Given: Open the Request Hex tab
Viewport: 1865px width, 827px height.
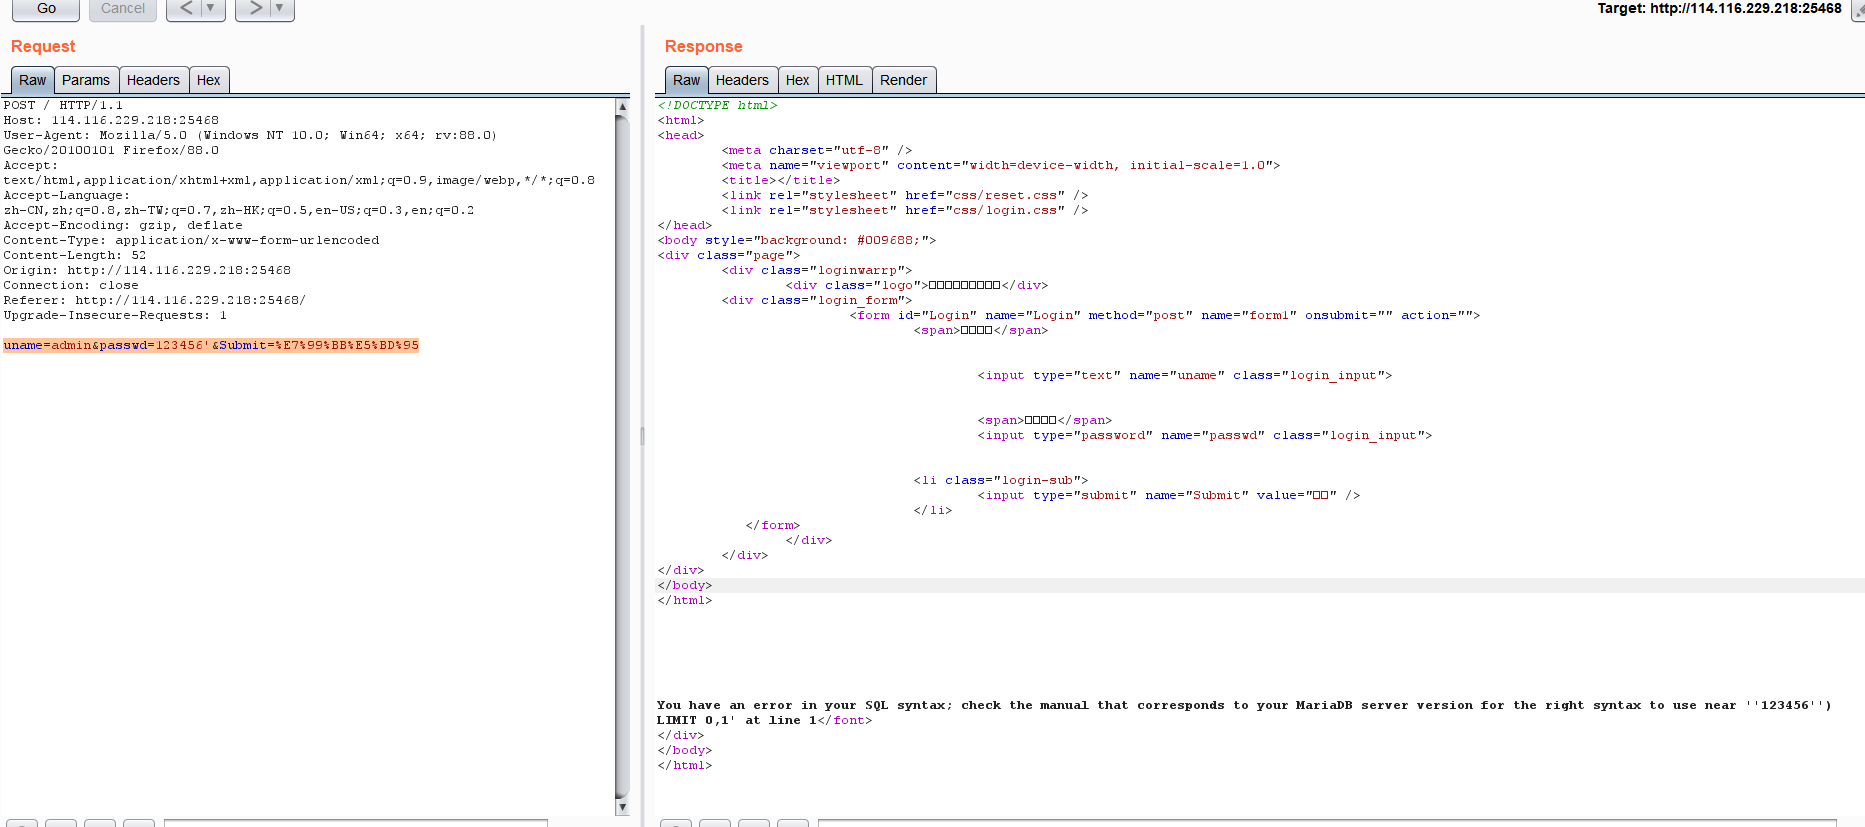Looking at the screenshot, I should (x=209, y=80).
